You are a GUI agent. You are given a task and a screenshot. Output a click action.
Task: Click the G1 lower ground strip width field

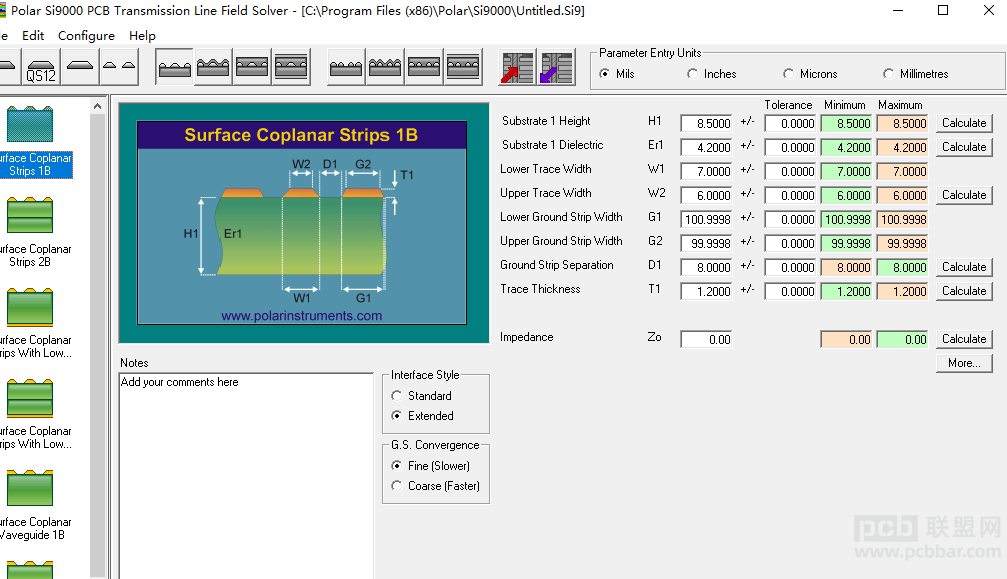(706, 220)
